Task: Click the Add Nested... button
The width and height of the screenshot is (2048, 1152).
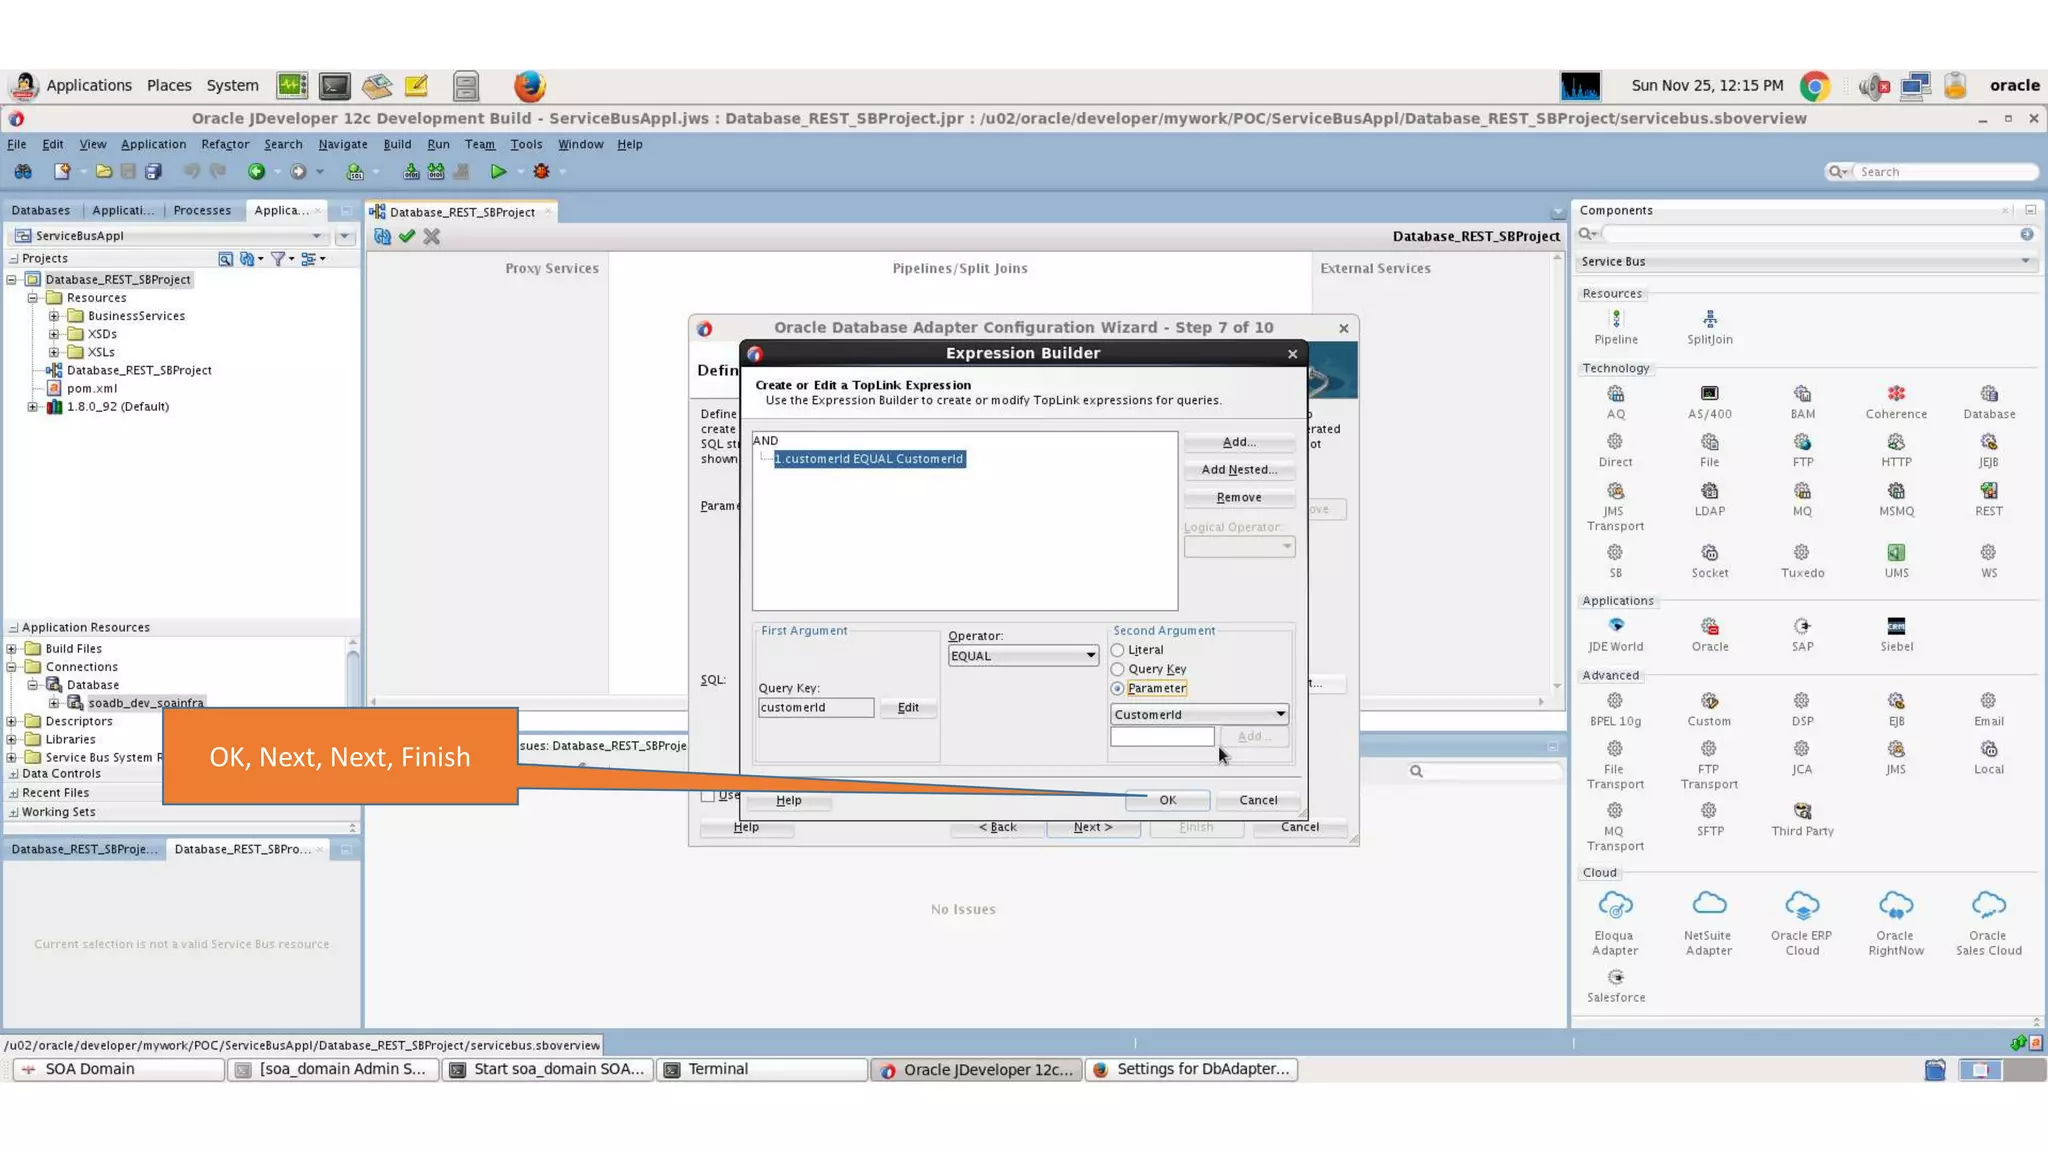Action: [1238, 470]
